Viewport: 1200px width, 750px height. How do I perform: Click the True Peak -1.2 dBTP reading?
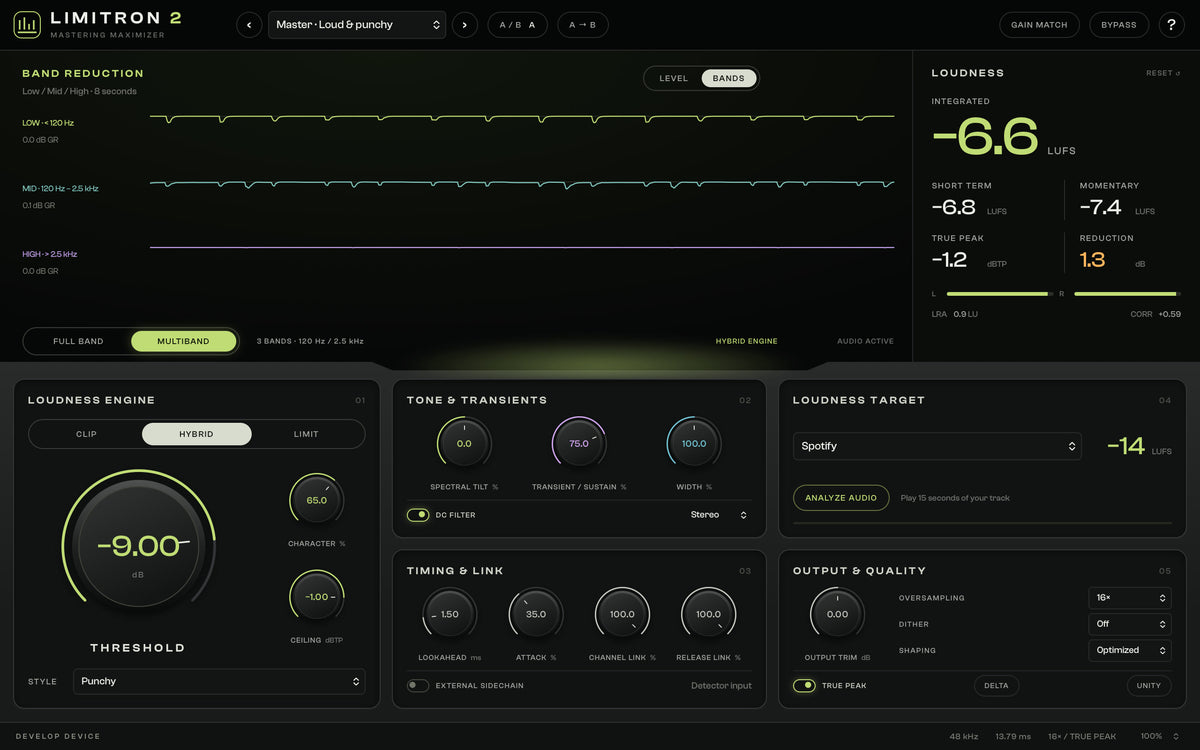pos(949,260)
